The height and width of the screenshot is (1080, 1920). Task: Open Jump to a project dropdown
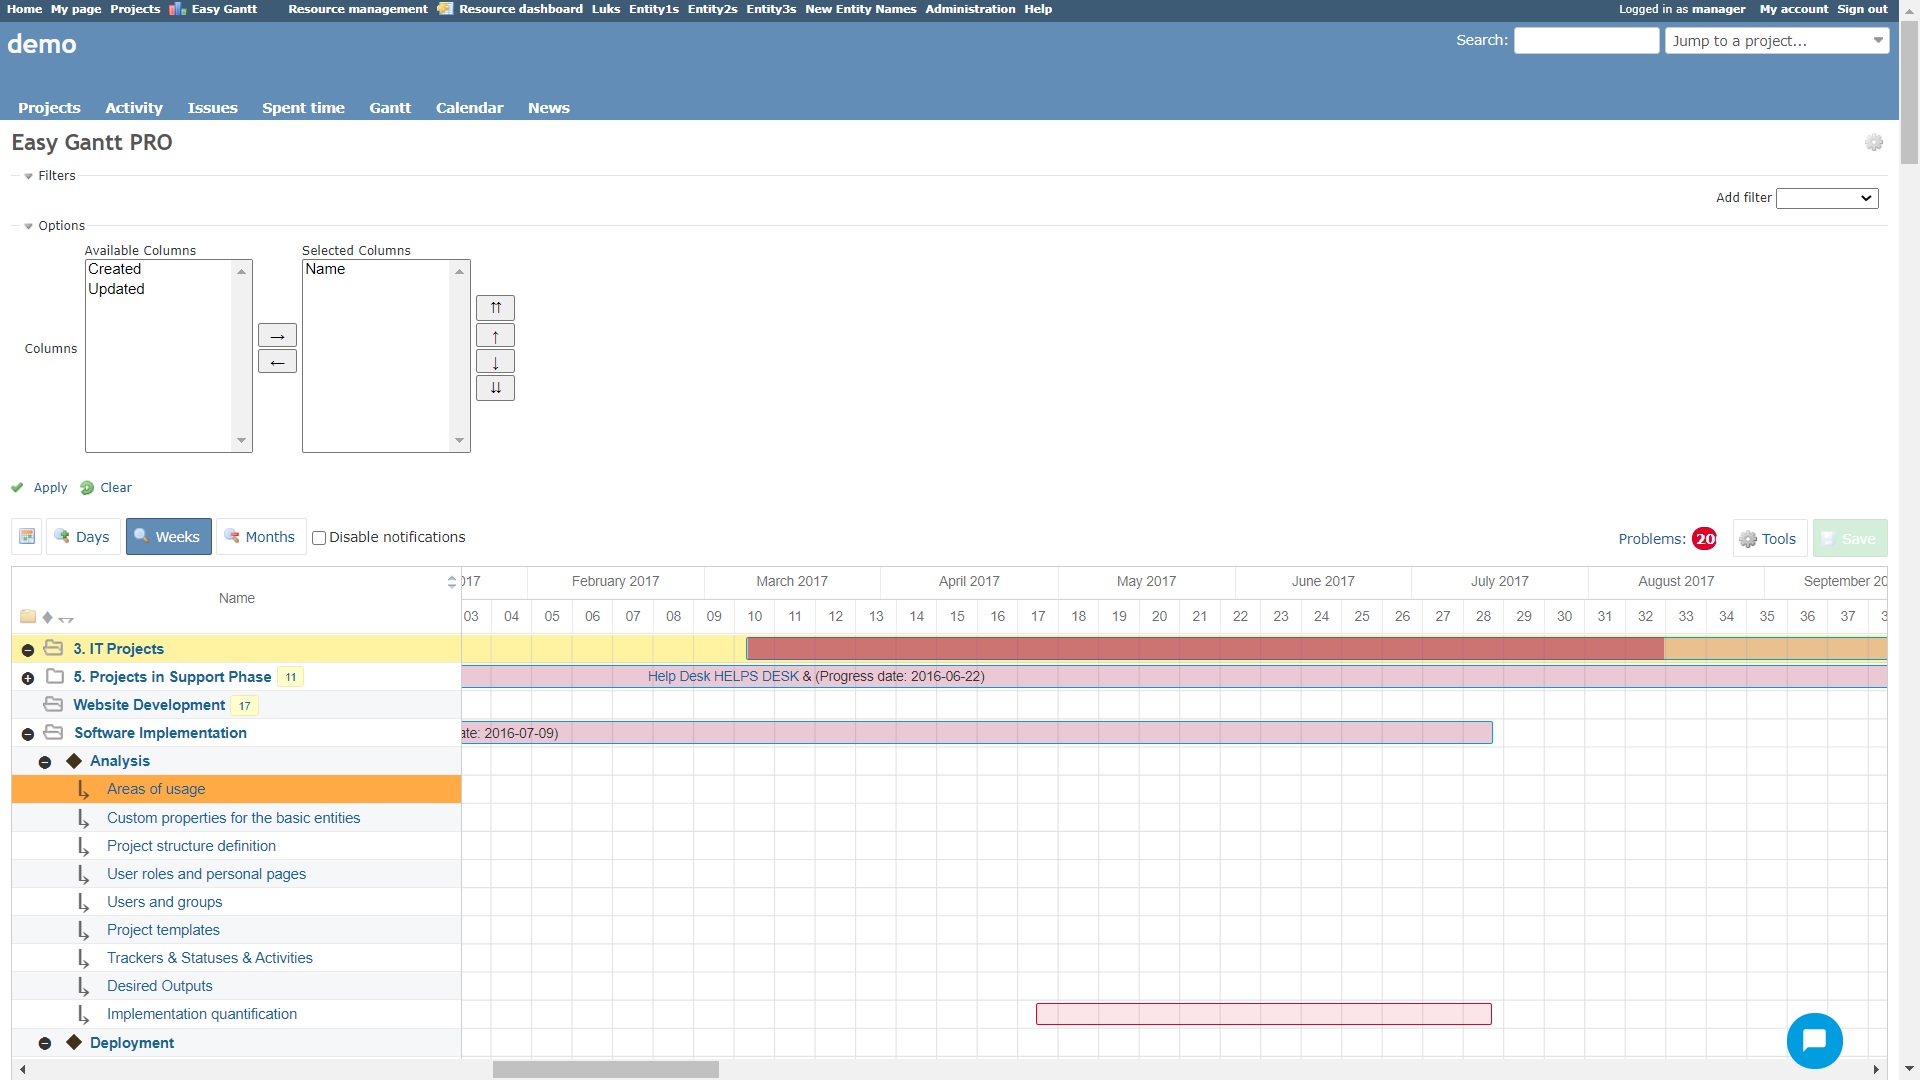(x=1776, y=41)
